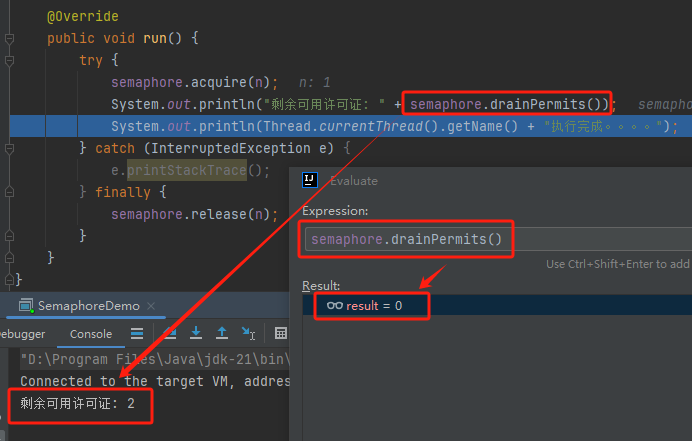The width and height of the screenshot is (692, 441).
Task: Click the Run to Cursor icon
Action: click(248, 333)
